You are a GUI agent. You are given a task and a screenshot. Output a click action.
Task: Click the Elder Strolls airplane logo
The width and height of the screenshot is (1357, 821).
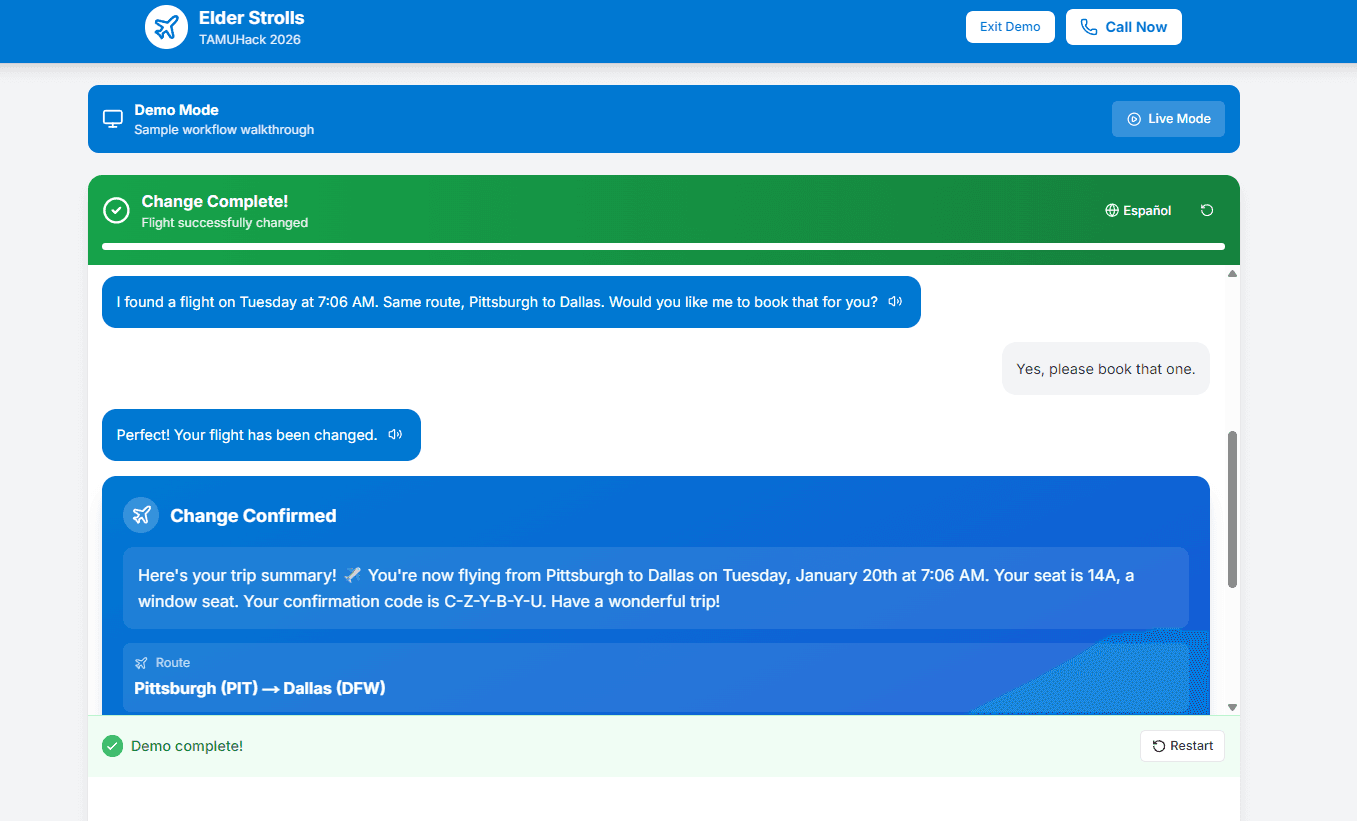coord(167,27)
